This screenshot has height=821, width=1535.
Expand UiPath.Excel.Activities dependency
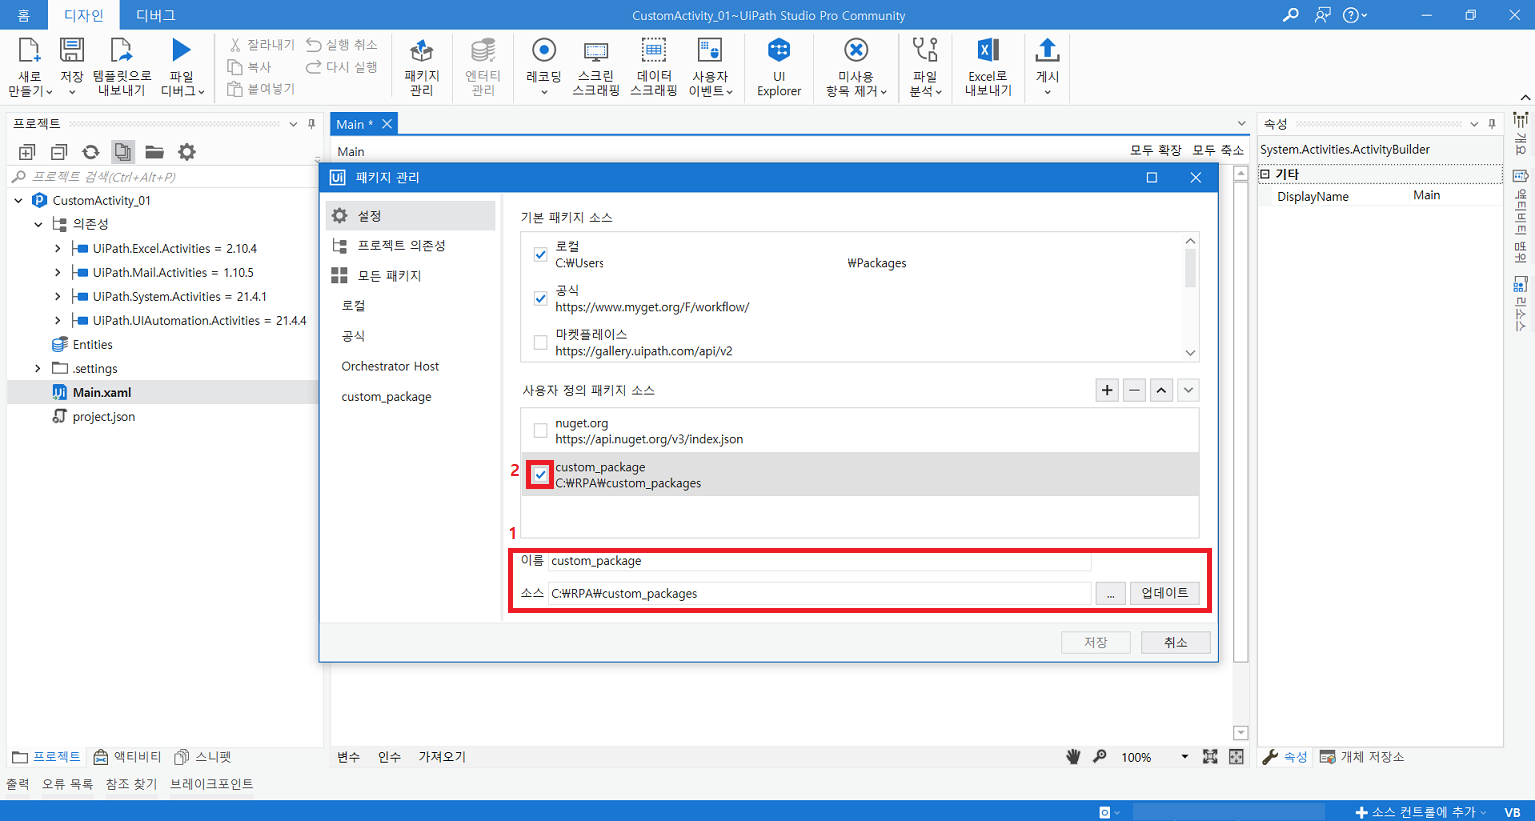coord(57,248)
